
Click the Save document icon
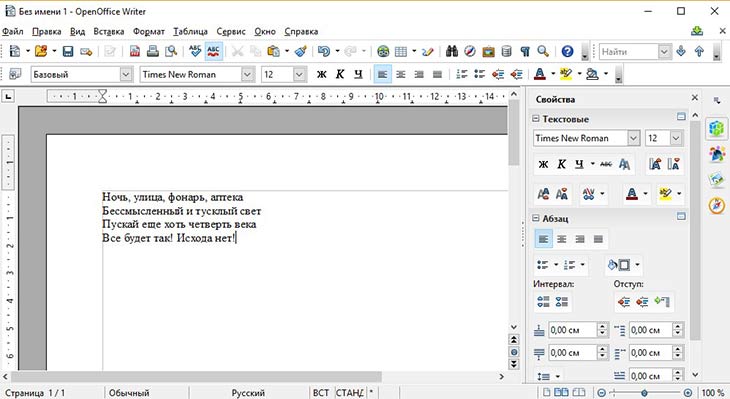point(68,51)
